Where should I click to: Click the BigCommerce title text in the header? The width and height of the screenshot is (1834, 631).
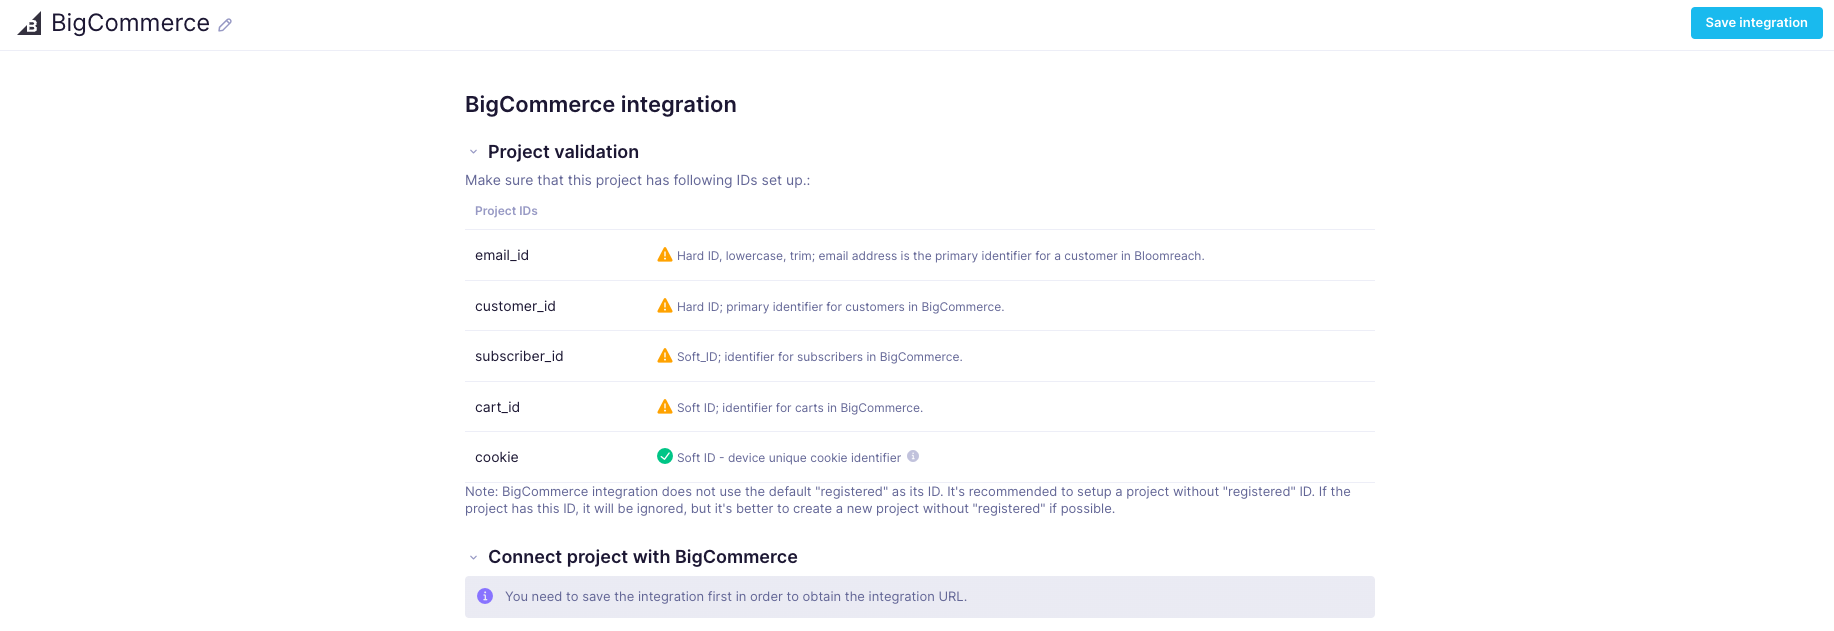click(130, 23)
